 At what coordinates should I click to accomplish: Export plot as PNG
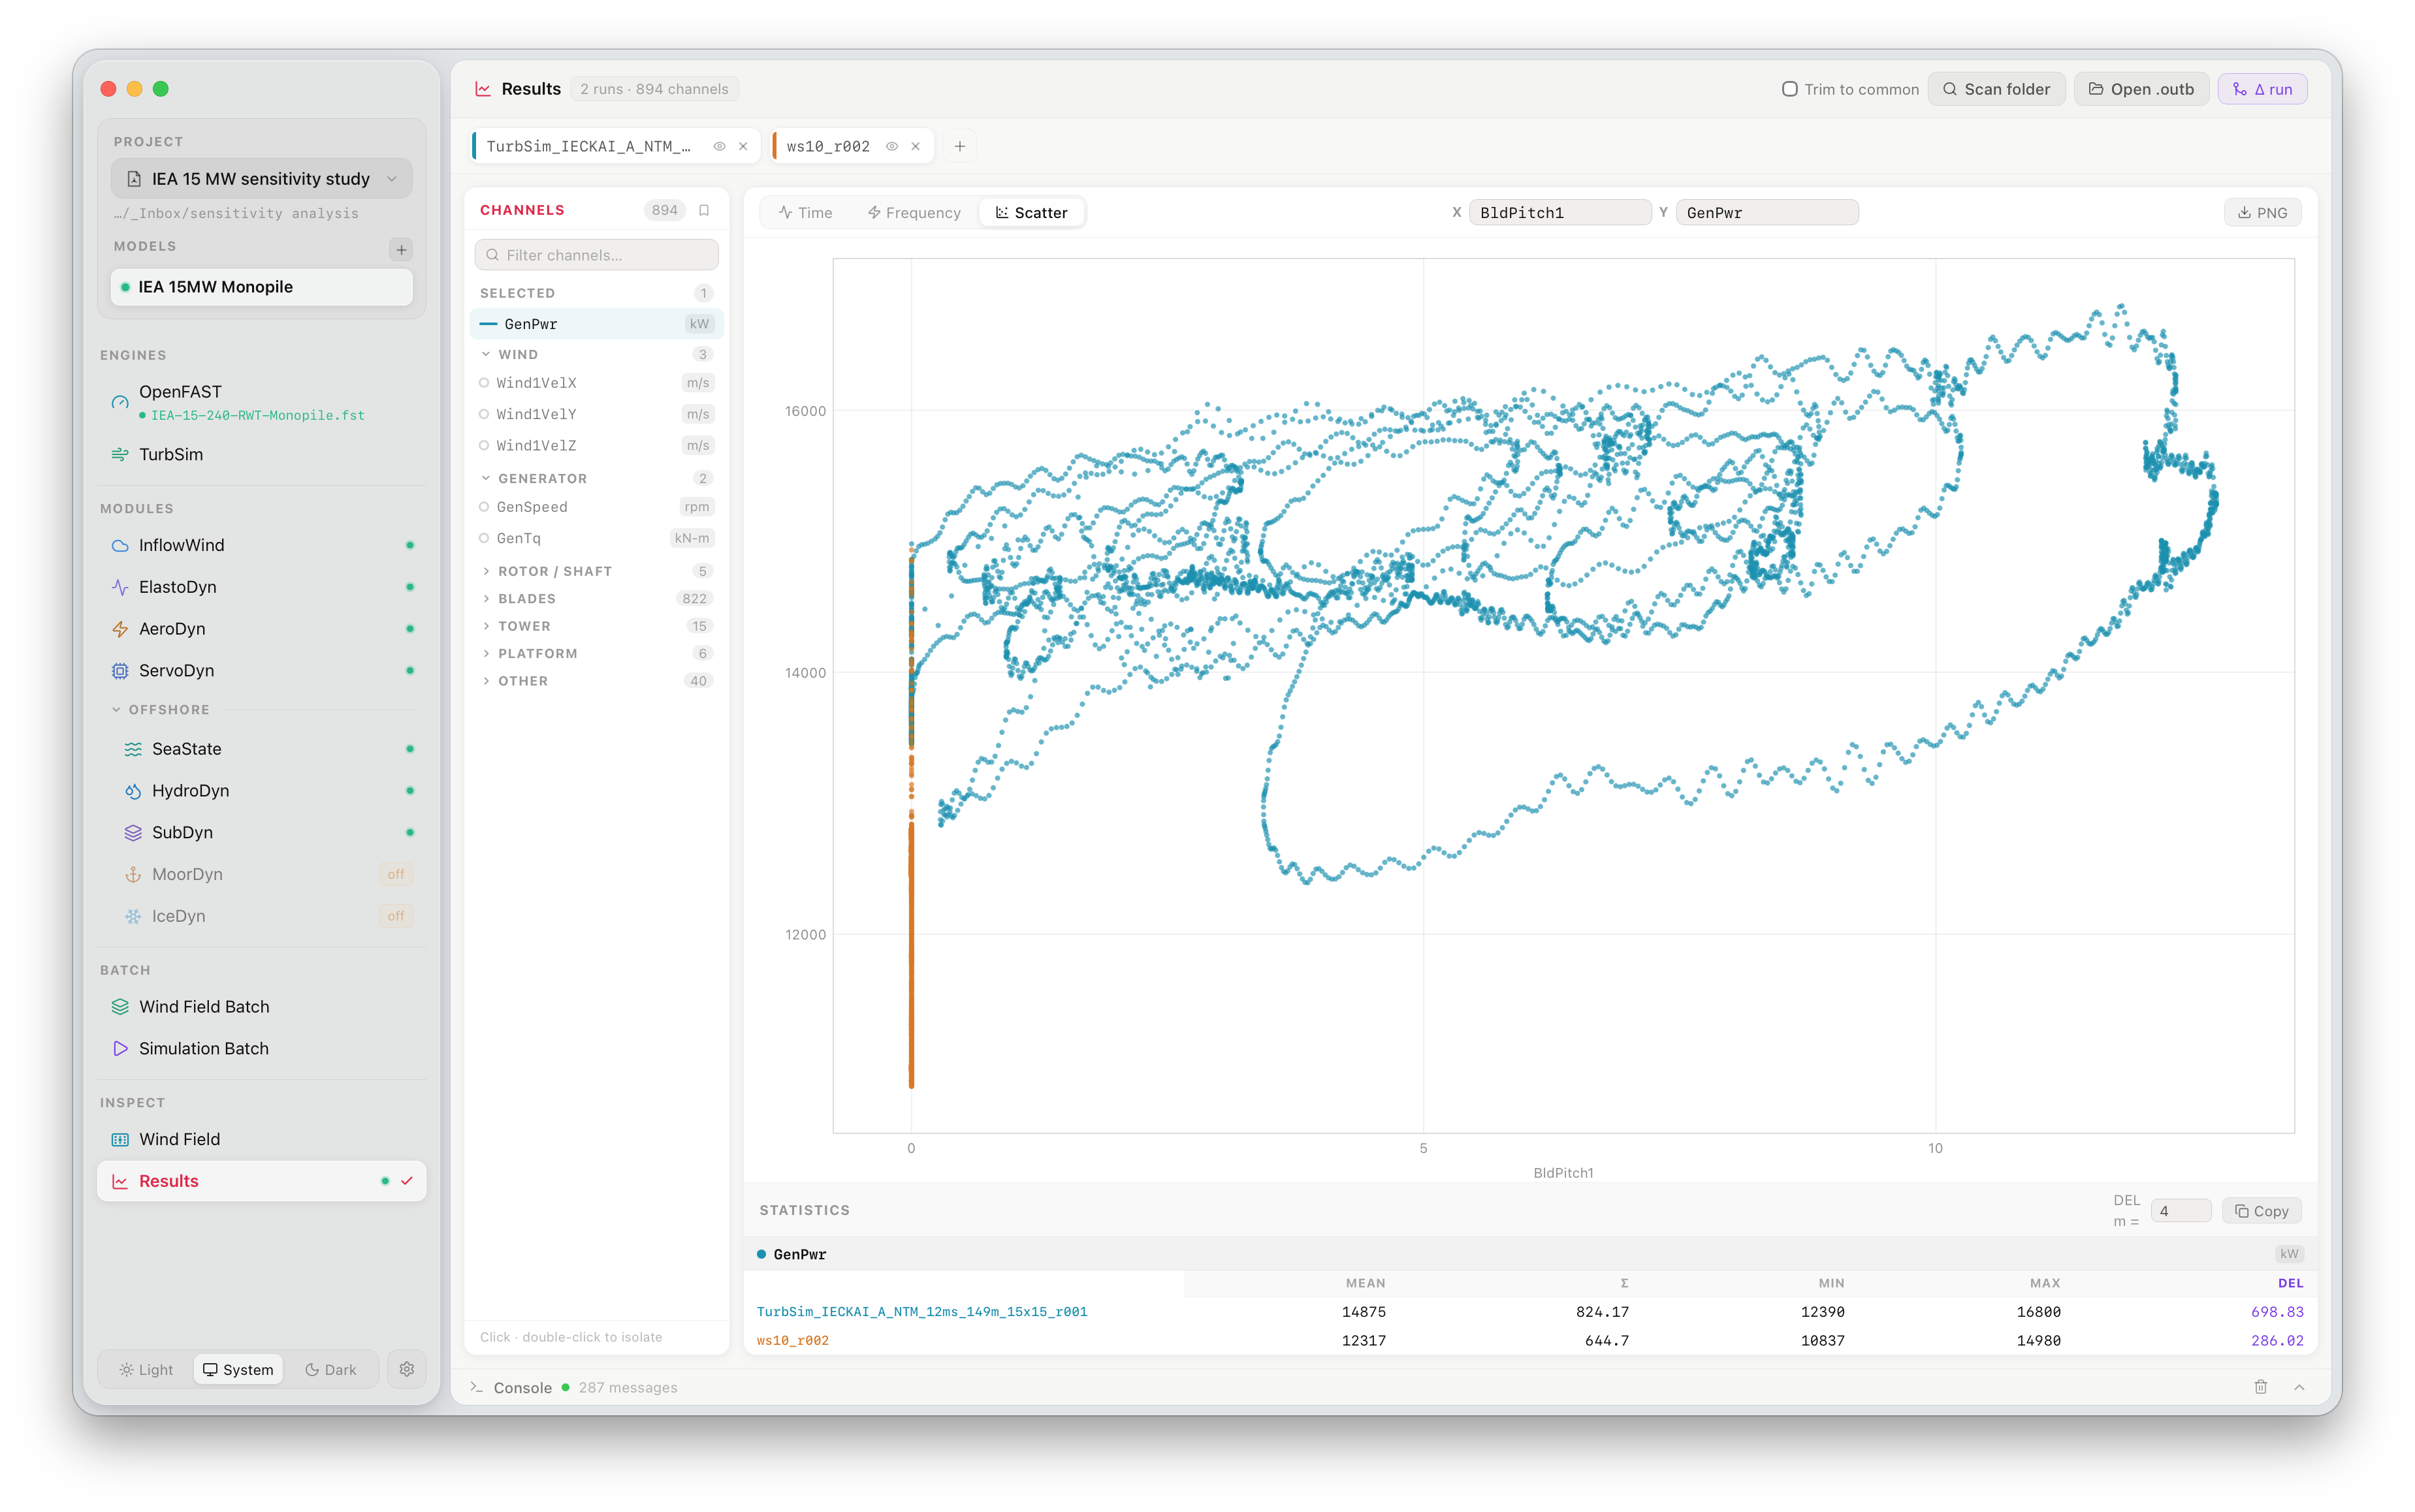2262,212
